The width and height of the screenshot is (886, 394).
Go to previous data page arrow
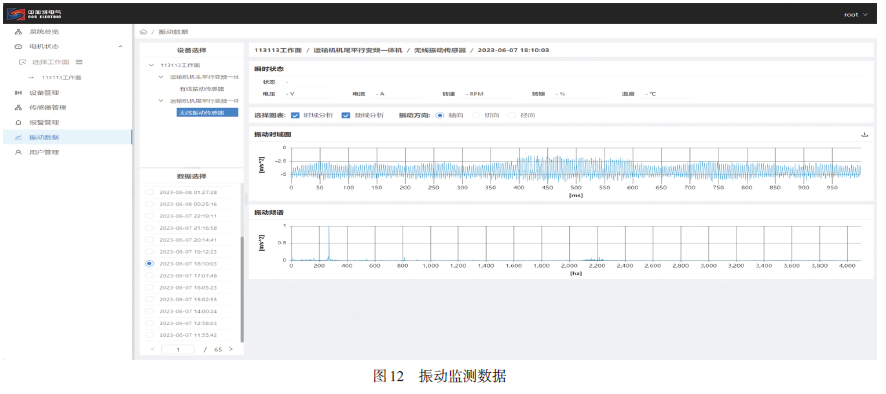click(153, 349)
